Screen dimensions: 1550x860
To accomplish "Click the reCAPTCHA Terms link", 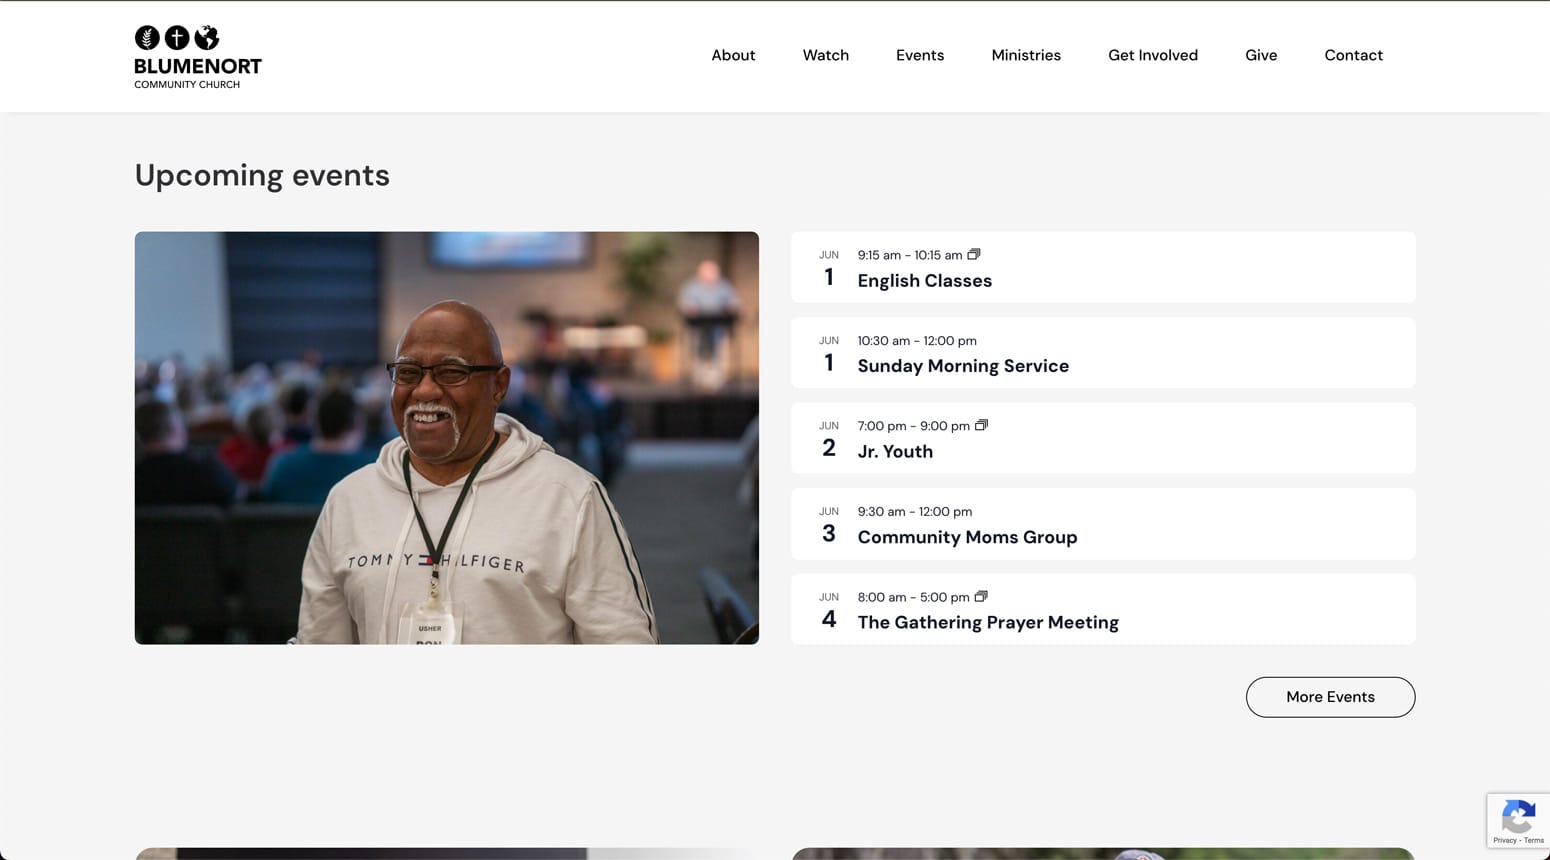I will tap(1534, 841).
